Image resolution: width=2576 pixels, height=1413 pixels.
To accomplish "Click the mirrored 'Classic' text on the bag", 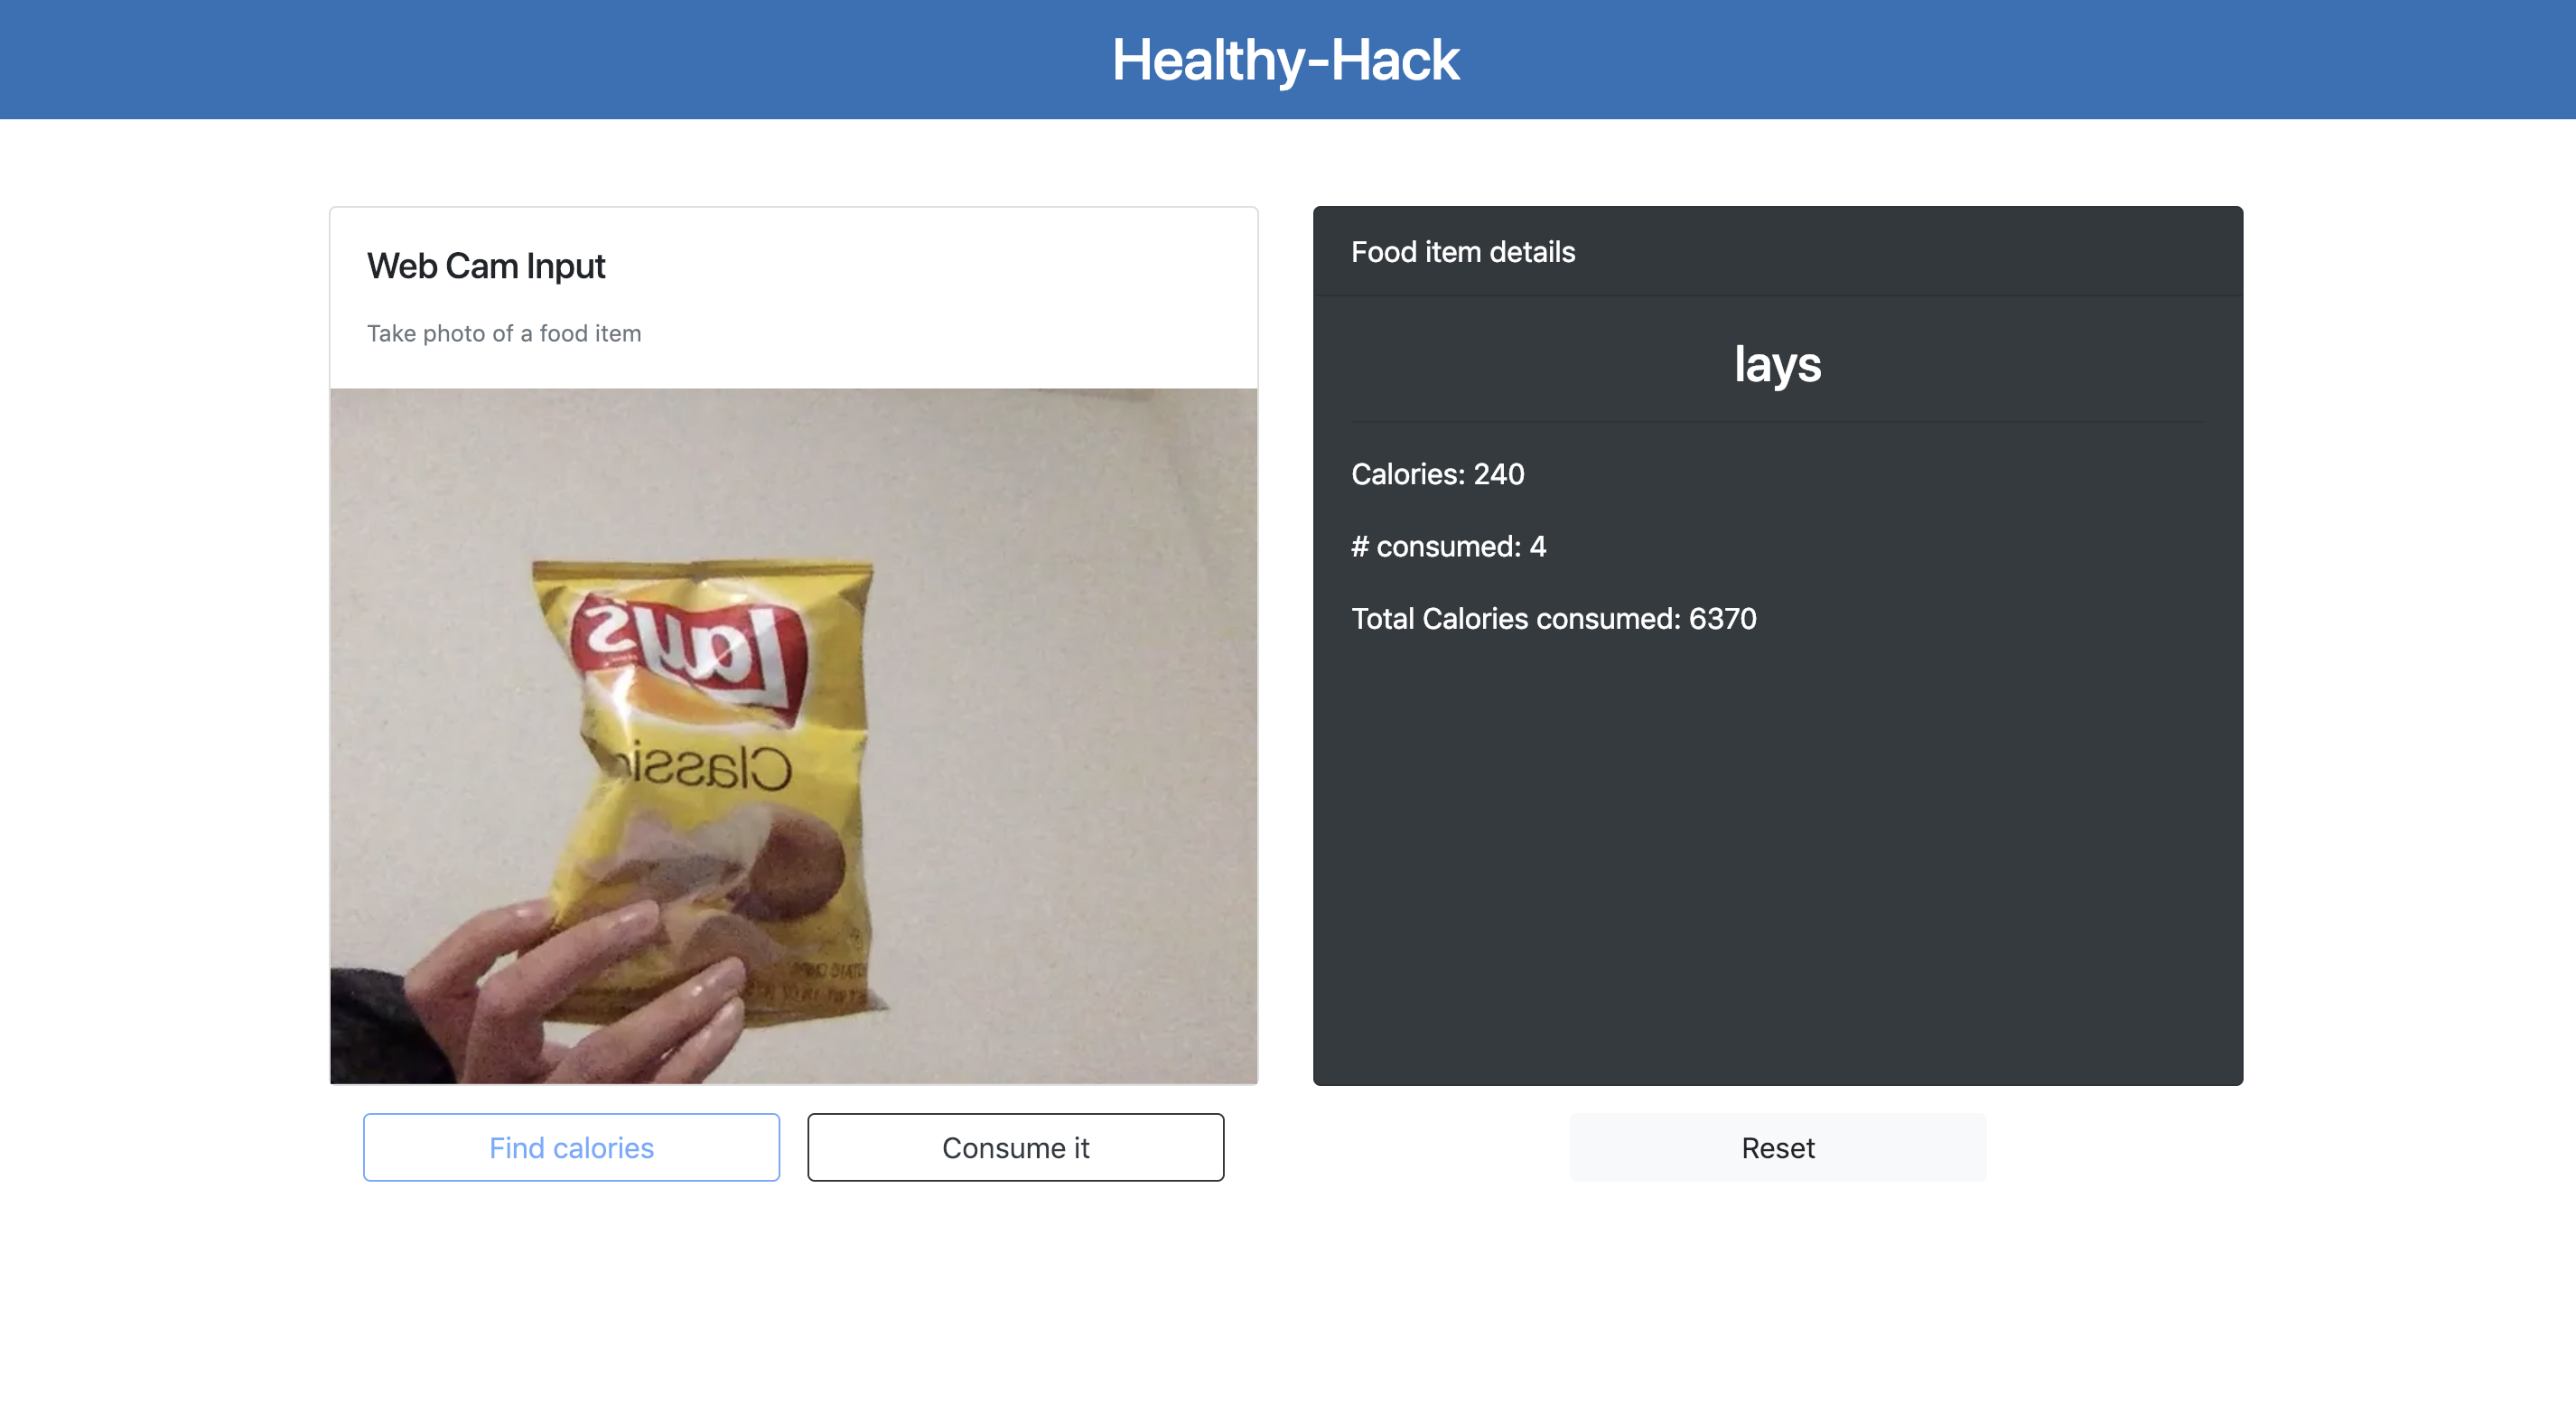I will coord(702,768).
